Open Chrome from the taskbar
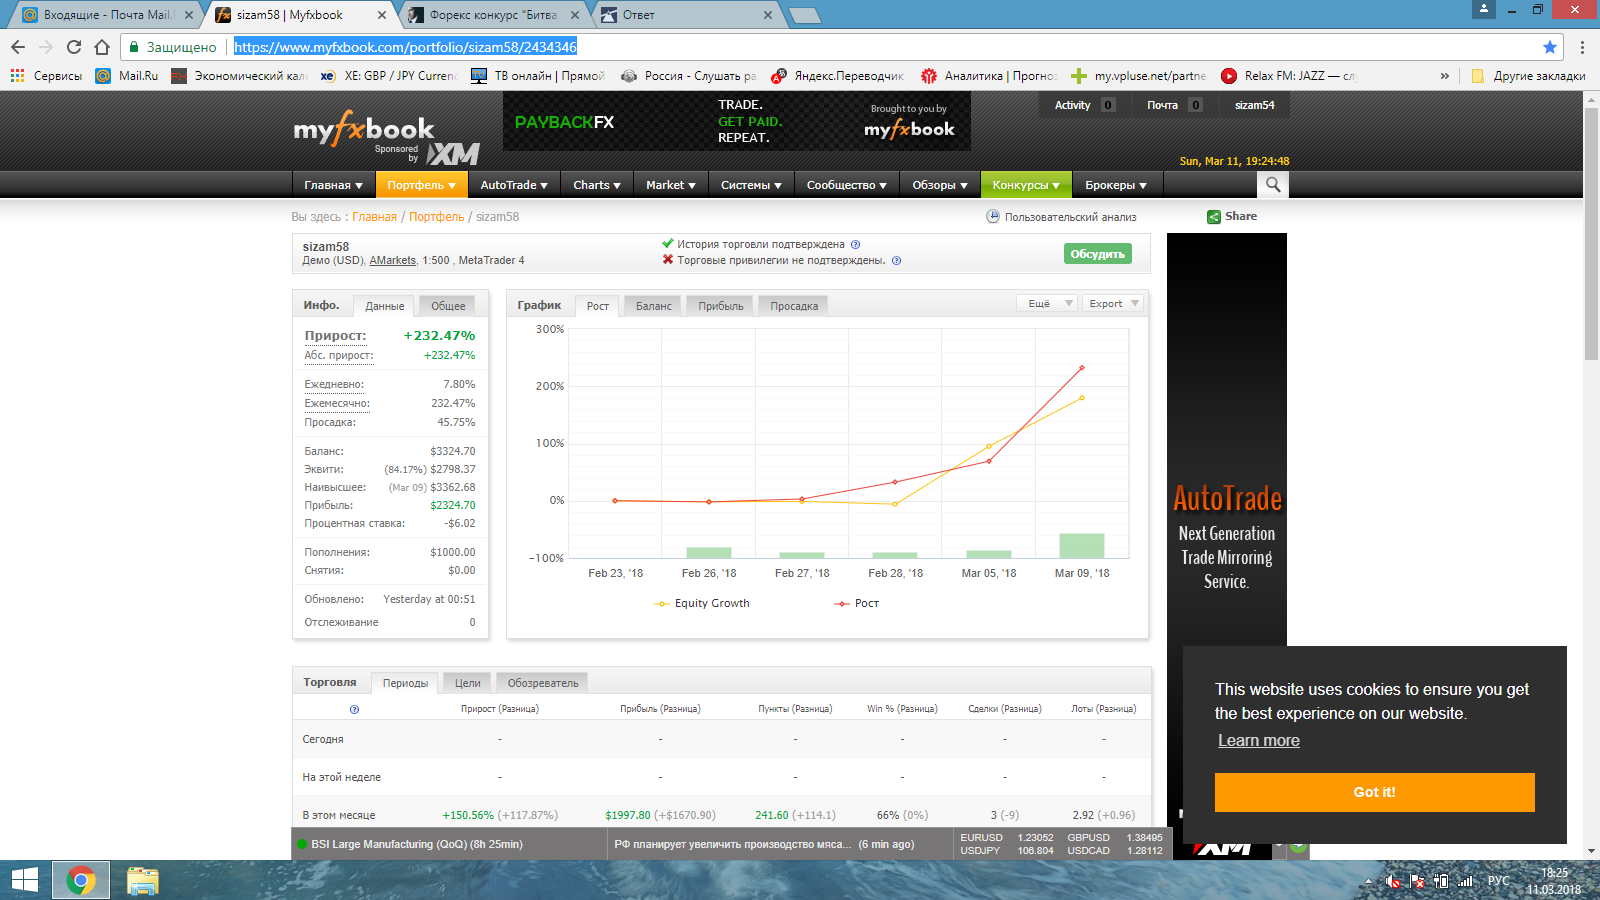The image size is (1600, 900). (81, 880)
